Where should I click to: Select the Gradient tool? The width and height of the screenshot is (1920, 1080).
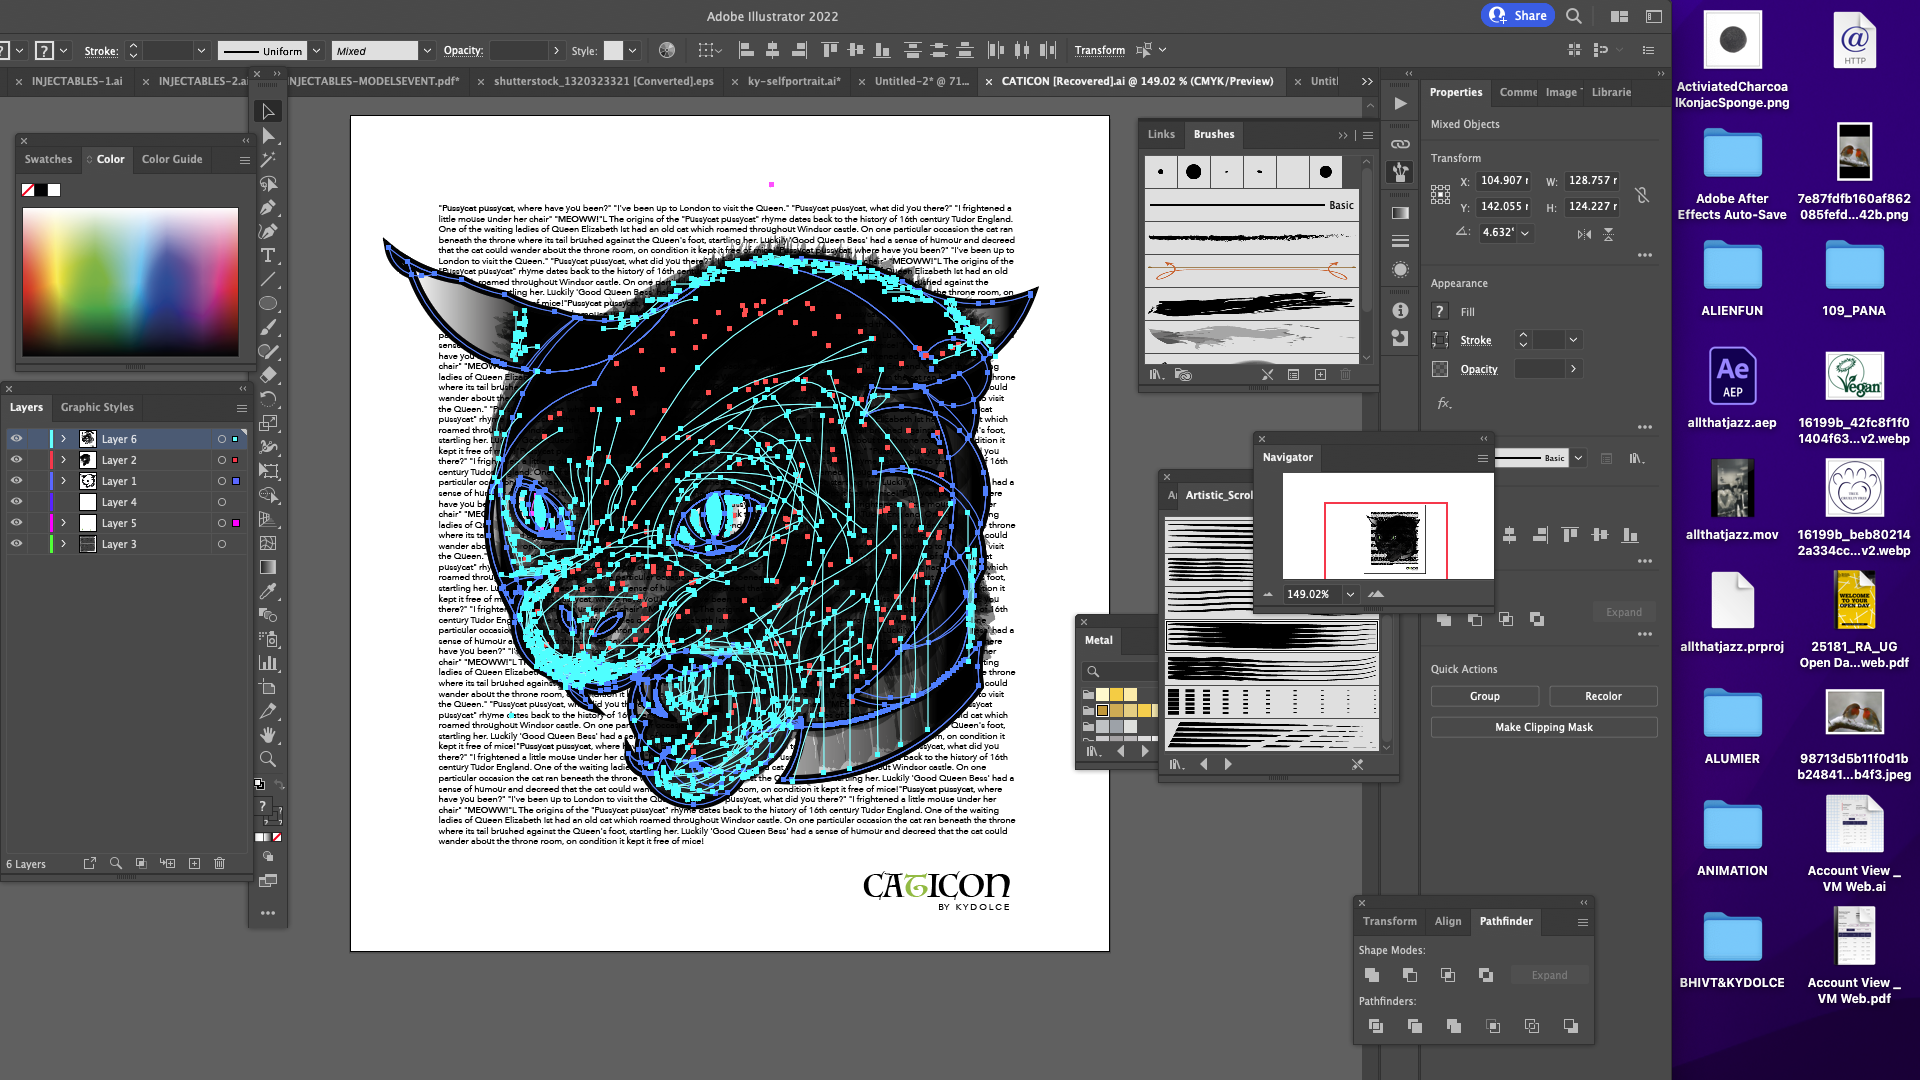coord(267,567)
